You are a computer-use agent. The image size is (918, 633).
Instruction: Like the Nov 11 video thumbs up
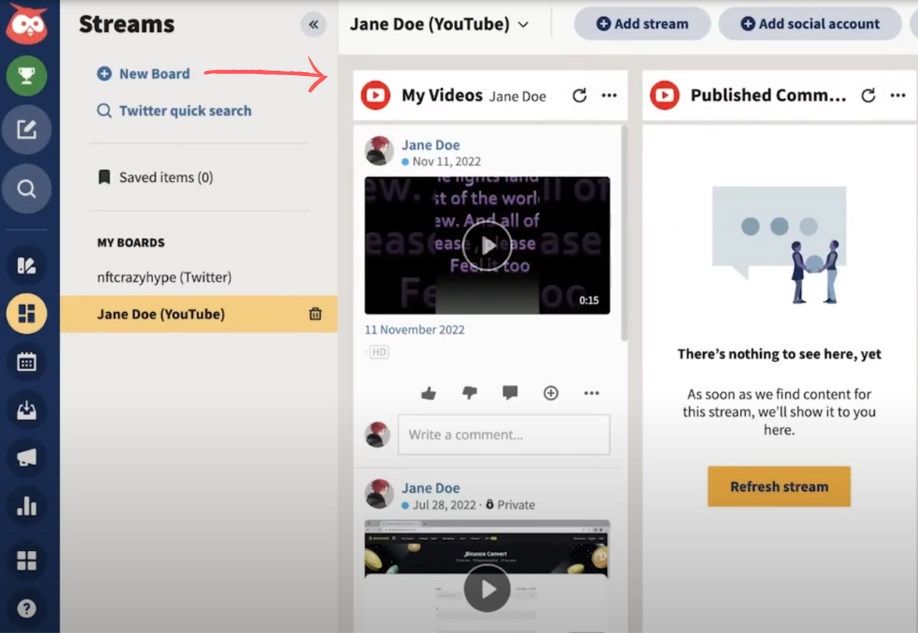429,393
